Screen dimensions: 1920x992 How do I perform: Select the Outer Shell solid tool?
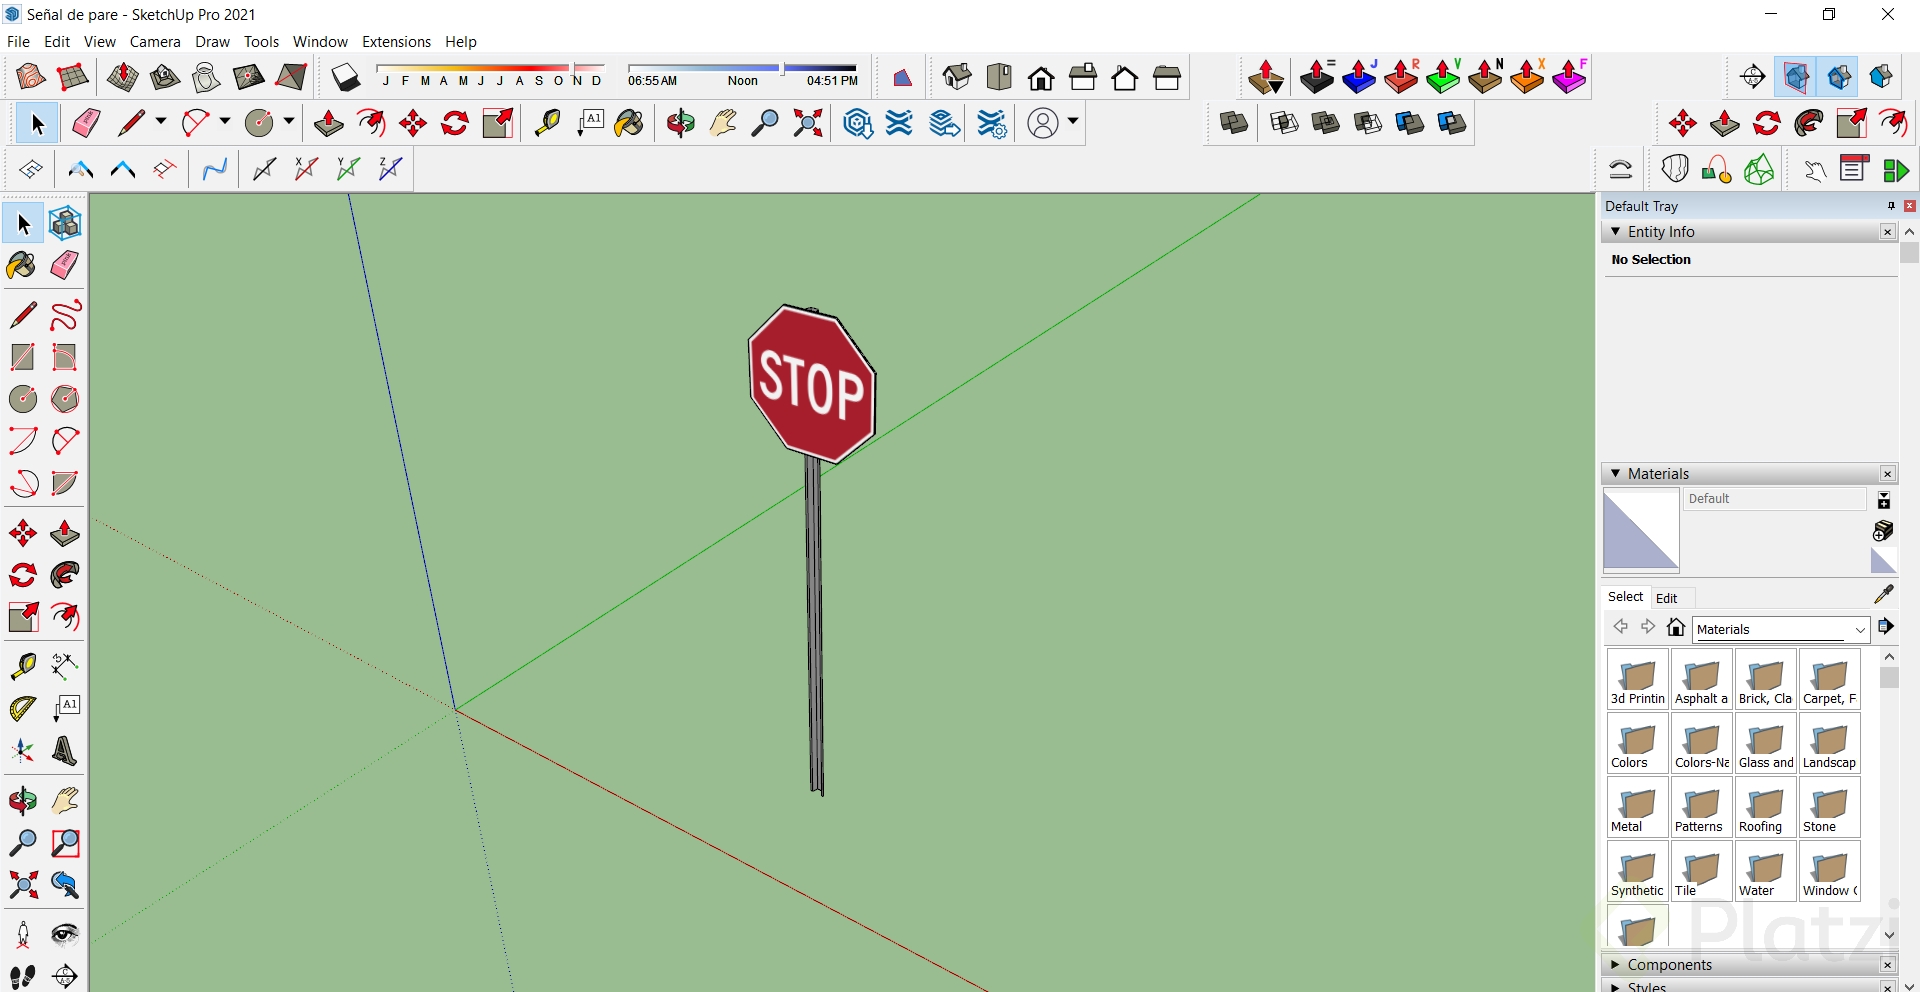tap(1234, 123)
